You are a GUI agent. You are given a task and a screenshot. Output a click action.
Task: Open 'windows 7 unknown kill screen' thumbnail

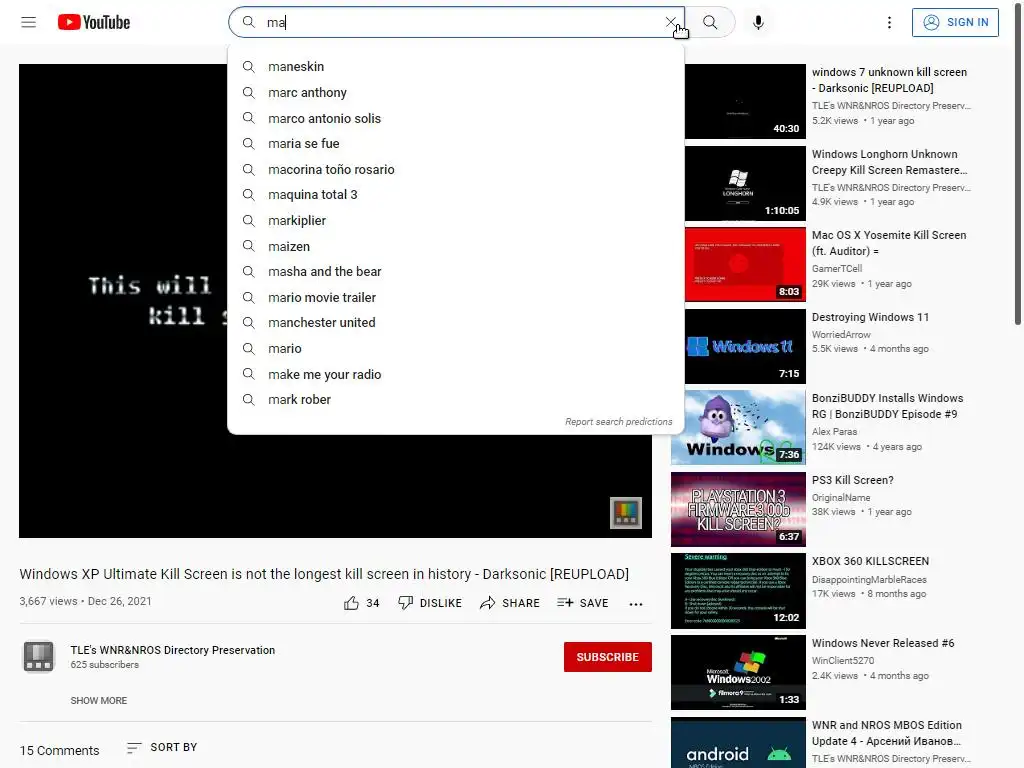click(x=745, y=101)
